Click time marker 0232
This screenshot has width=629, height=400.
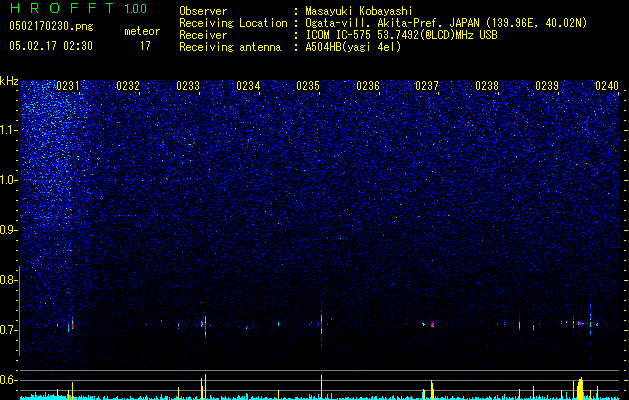point(128,86)
